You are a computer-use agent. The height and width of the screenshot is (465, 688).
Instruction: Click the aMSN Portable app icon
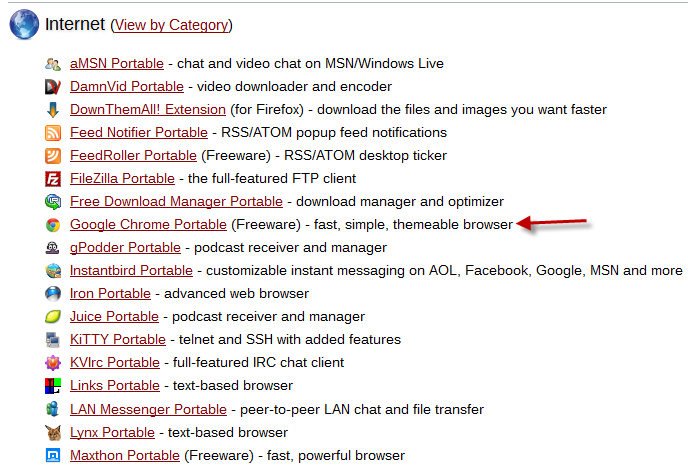(x=53, y=64)
